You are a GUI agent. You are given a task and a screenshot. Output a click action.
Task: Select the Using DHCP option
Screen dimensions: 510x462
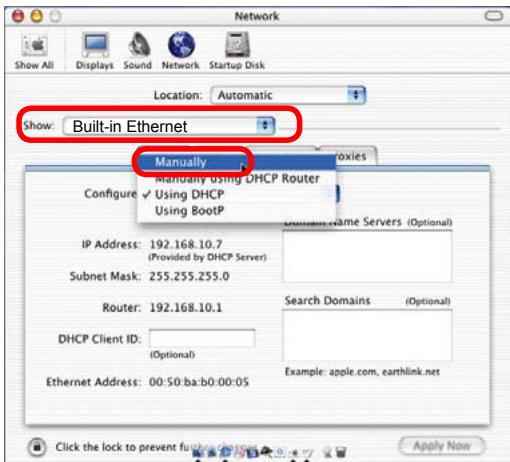(x=237, y=195)
